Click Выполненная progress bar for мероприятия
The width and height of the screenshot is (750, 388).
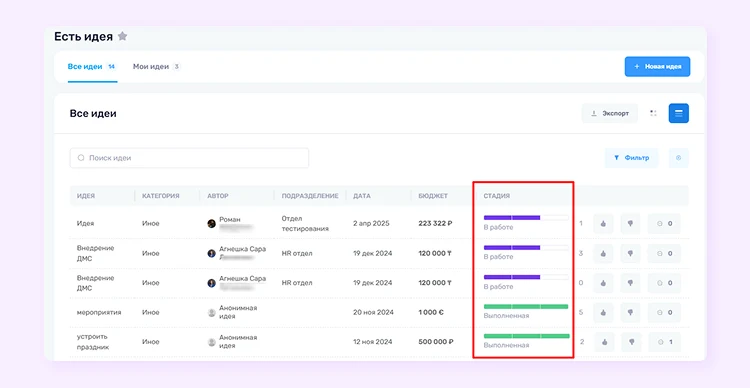[x=526, y=307]
